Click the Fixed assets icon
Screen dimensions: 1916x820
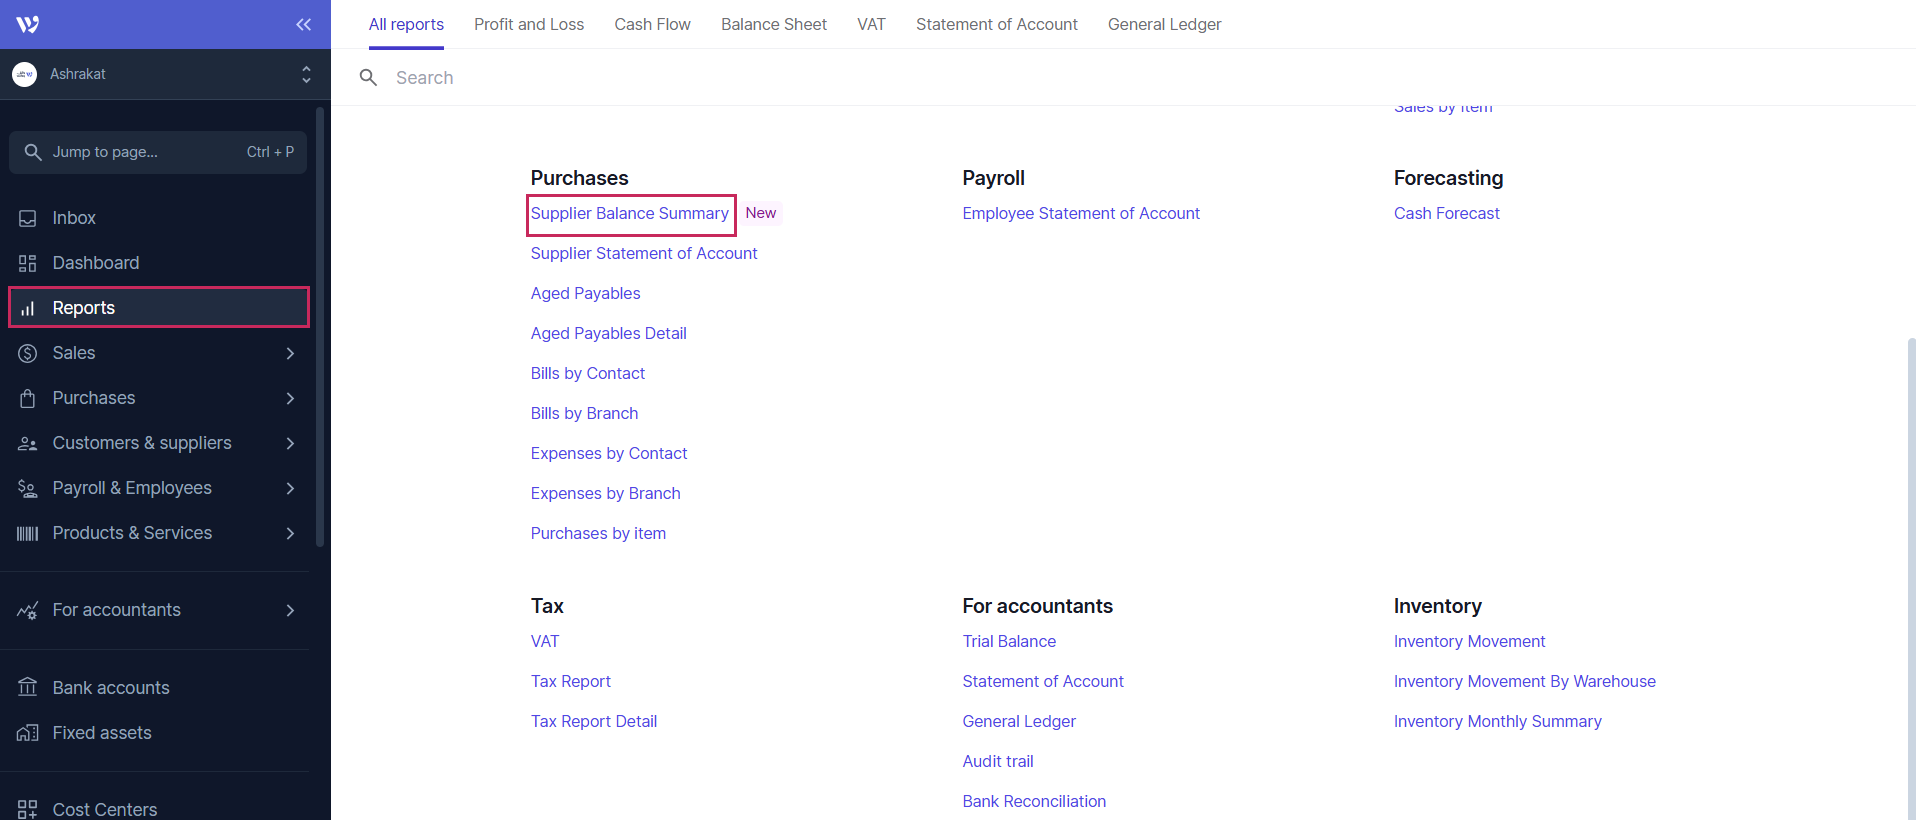[x=28, y=733]
